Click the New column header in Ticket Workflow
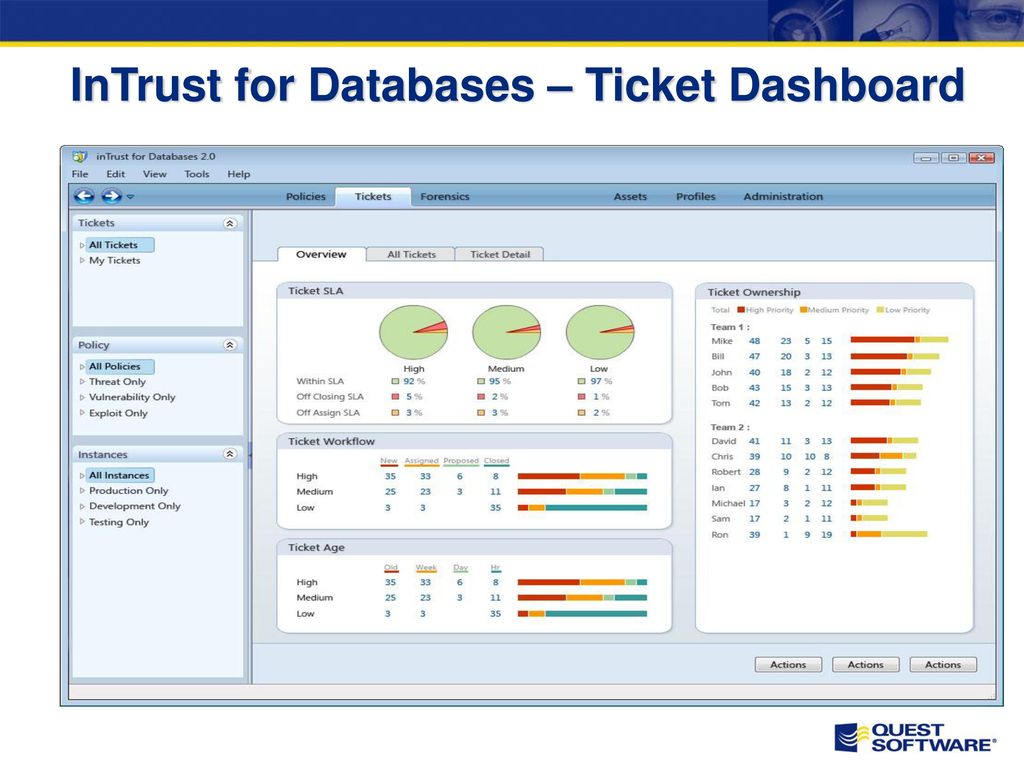 389,461
